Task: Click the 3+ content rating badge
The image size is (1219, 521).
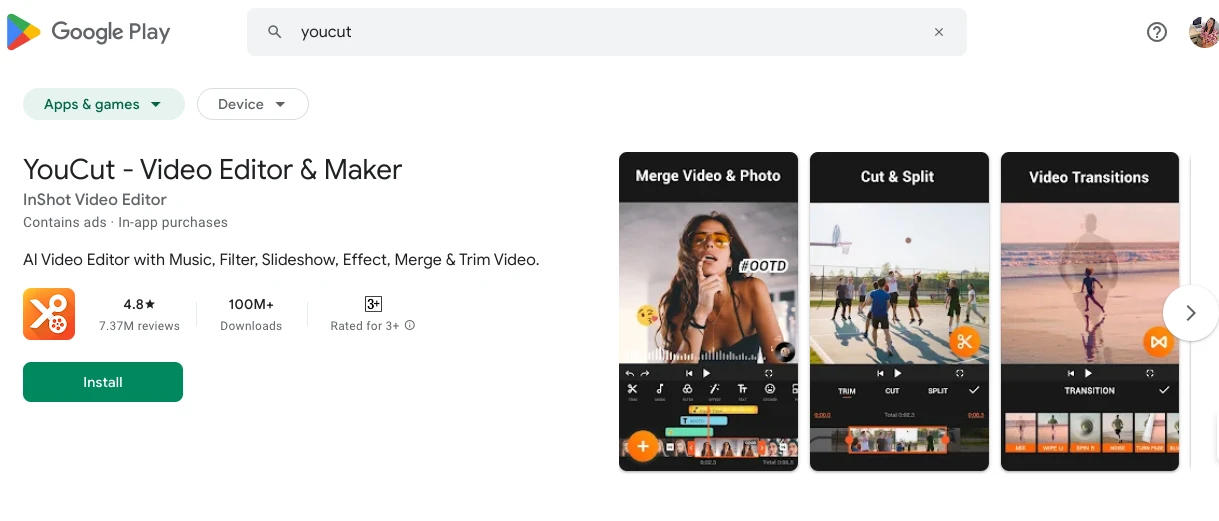Action: pos(373,304)
